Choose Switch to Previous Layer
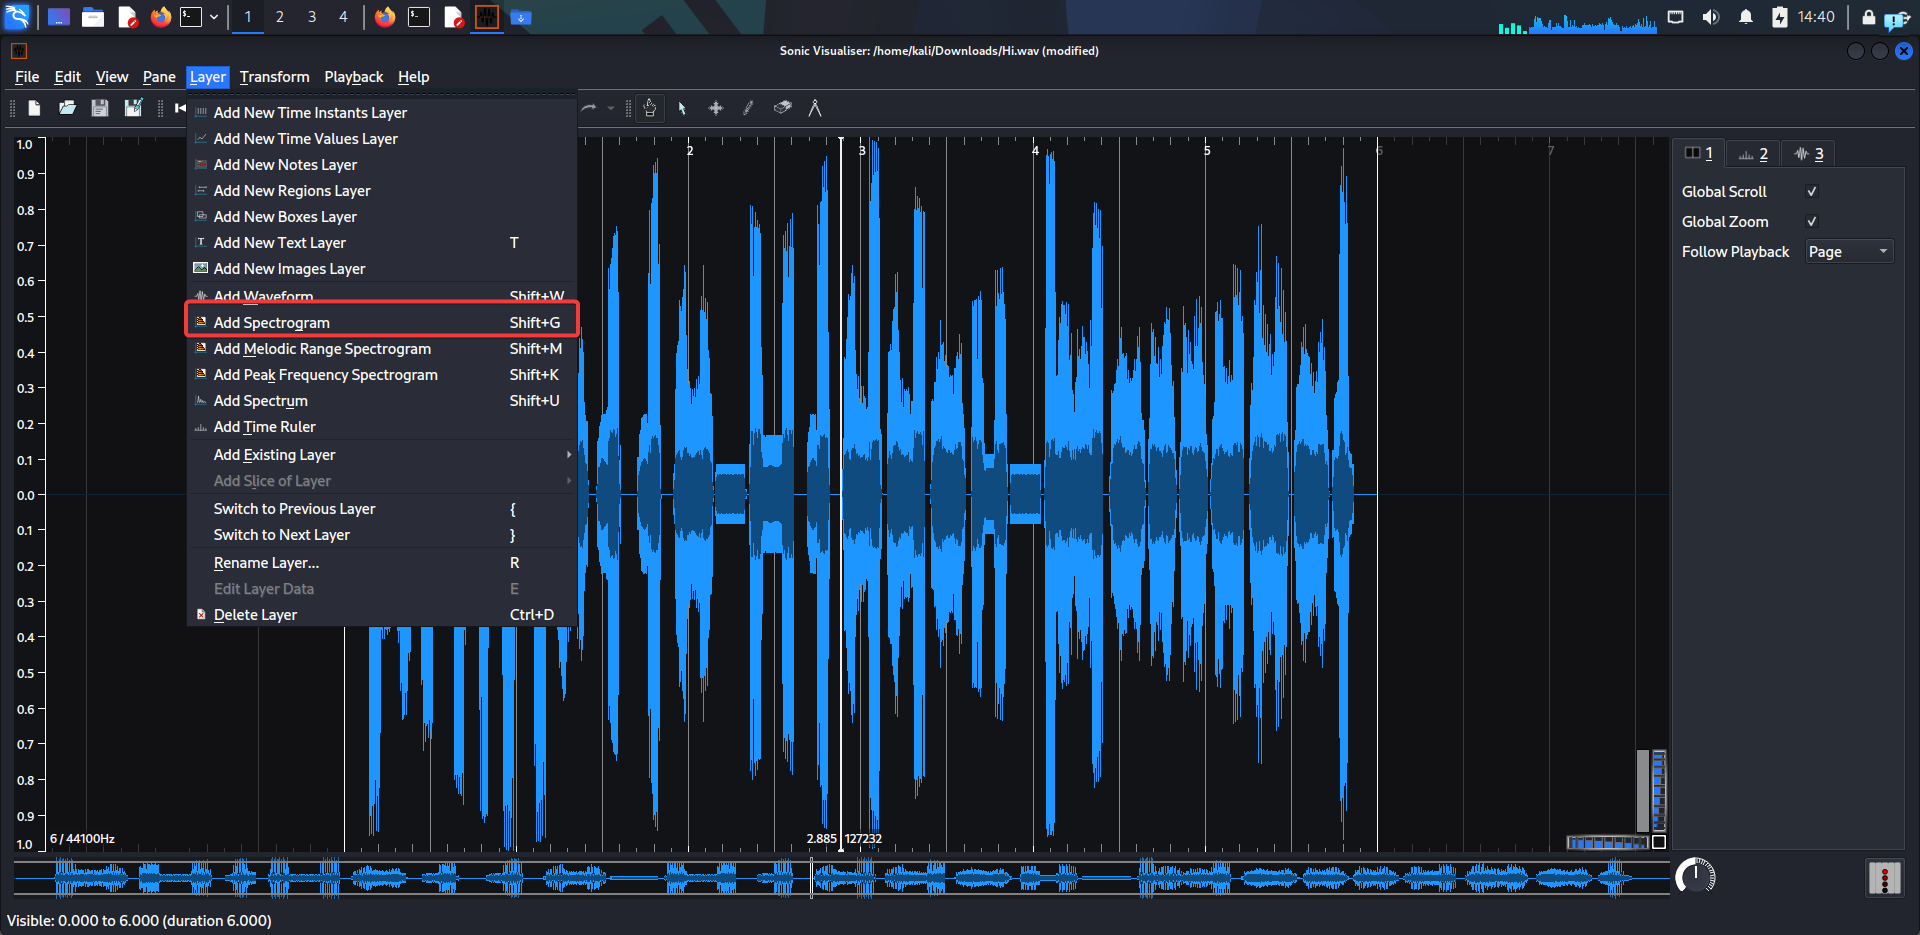 point(382,509)
